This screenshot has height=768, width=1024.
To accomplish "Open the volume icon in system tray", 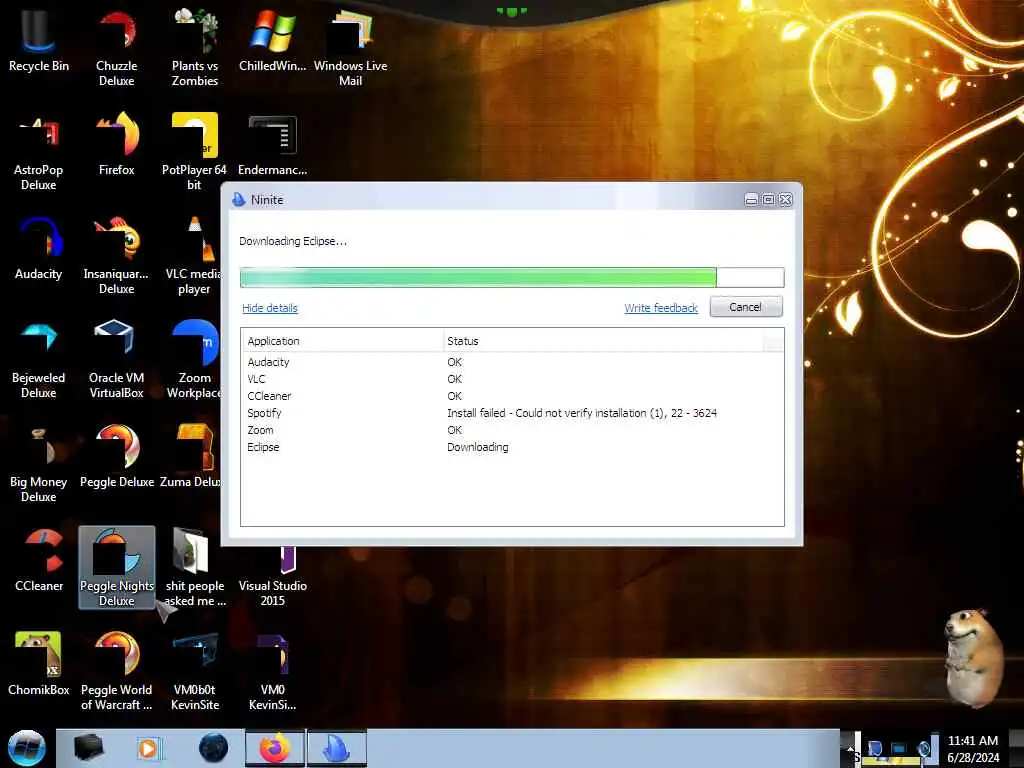I will [x=924, y=748].
